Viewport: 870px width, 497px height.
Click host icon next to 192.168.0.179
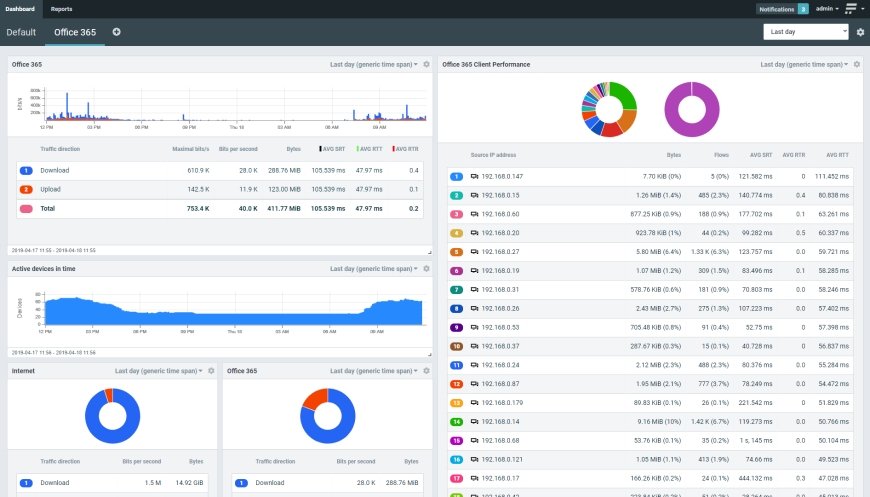click(x=474, y=403)
